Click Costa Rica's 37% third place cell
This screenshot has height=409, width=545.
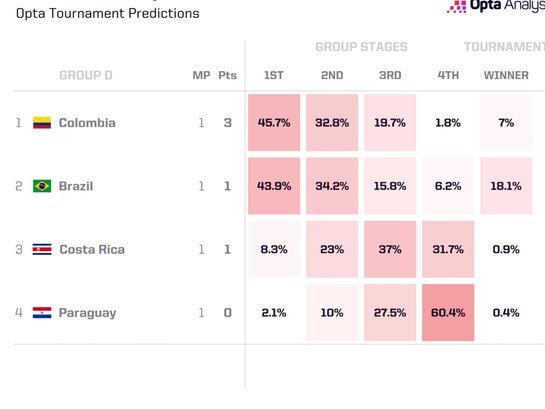390,249
